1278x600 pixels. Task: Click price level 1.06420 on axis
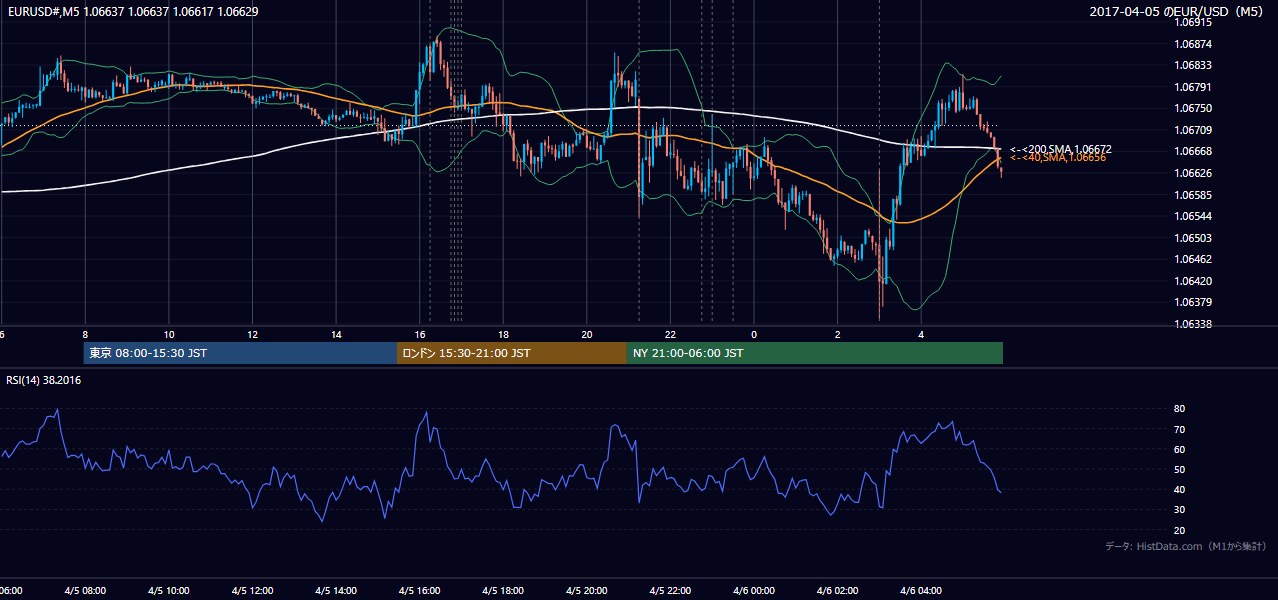[x=1192, y=281]
